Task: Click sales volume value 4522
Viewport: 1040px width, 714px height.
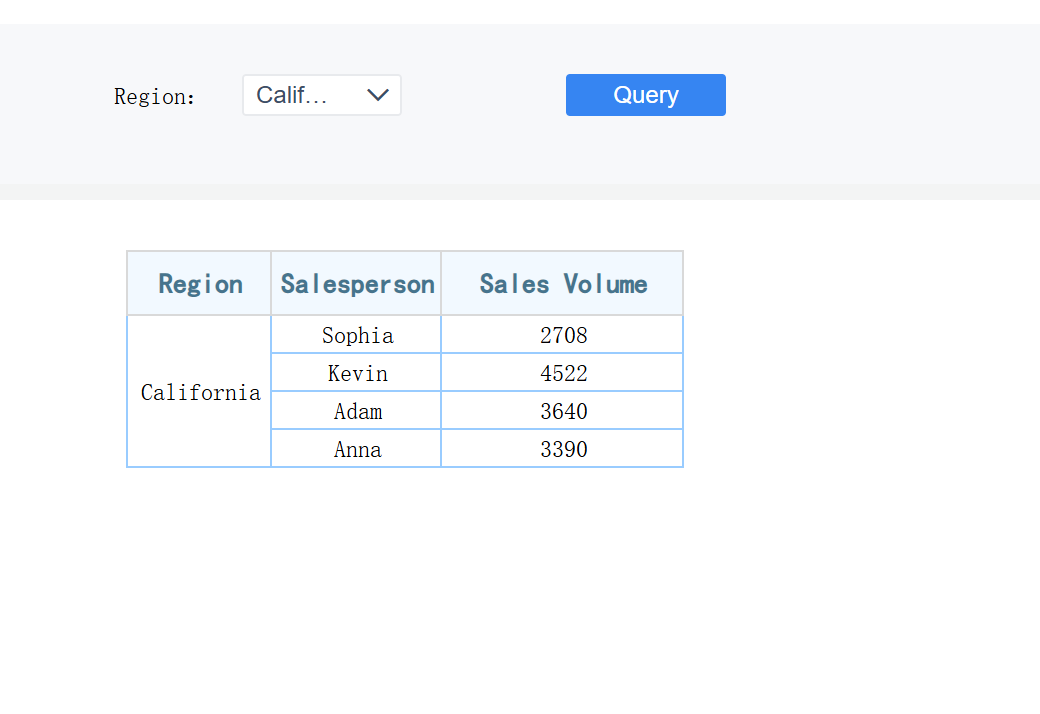Action: click(562, 373)
